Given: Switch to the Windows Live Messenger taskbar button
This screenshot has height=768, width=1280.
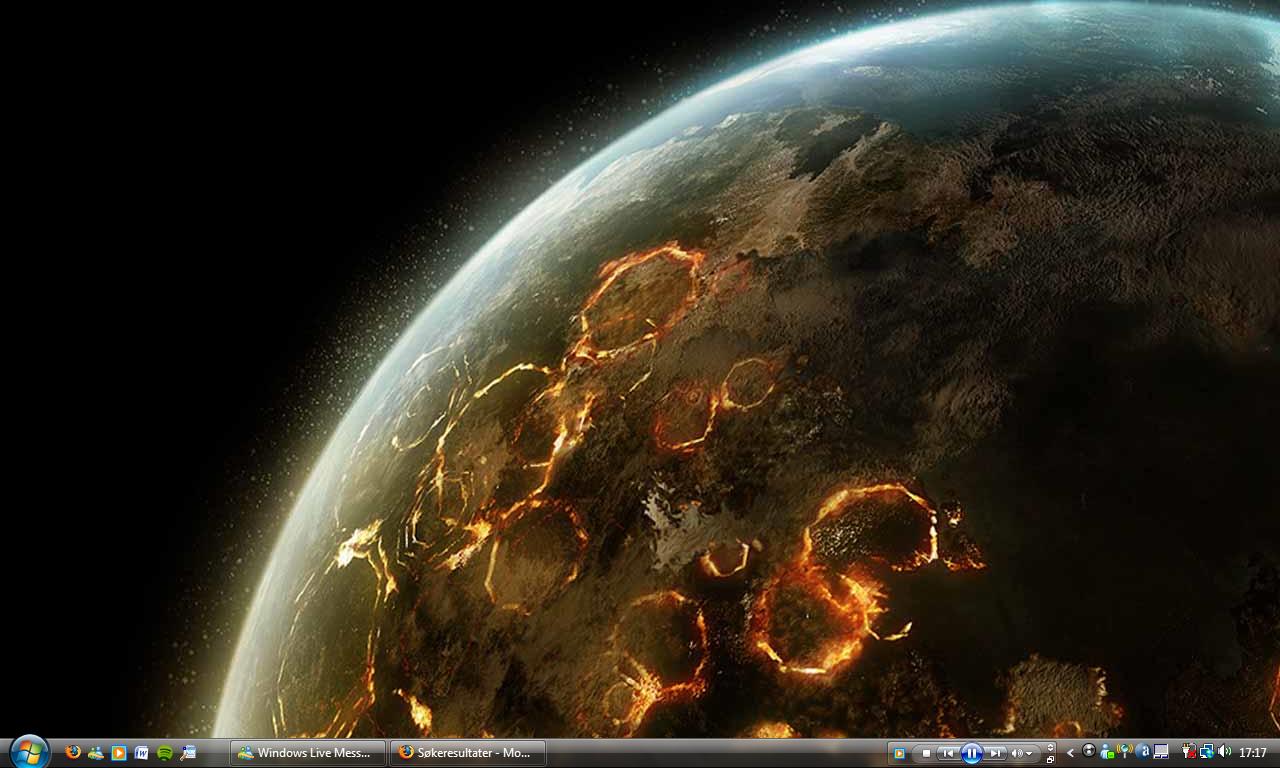Looking at the screenshot, I should coord(308,753).
